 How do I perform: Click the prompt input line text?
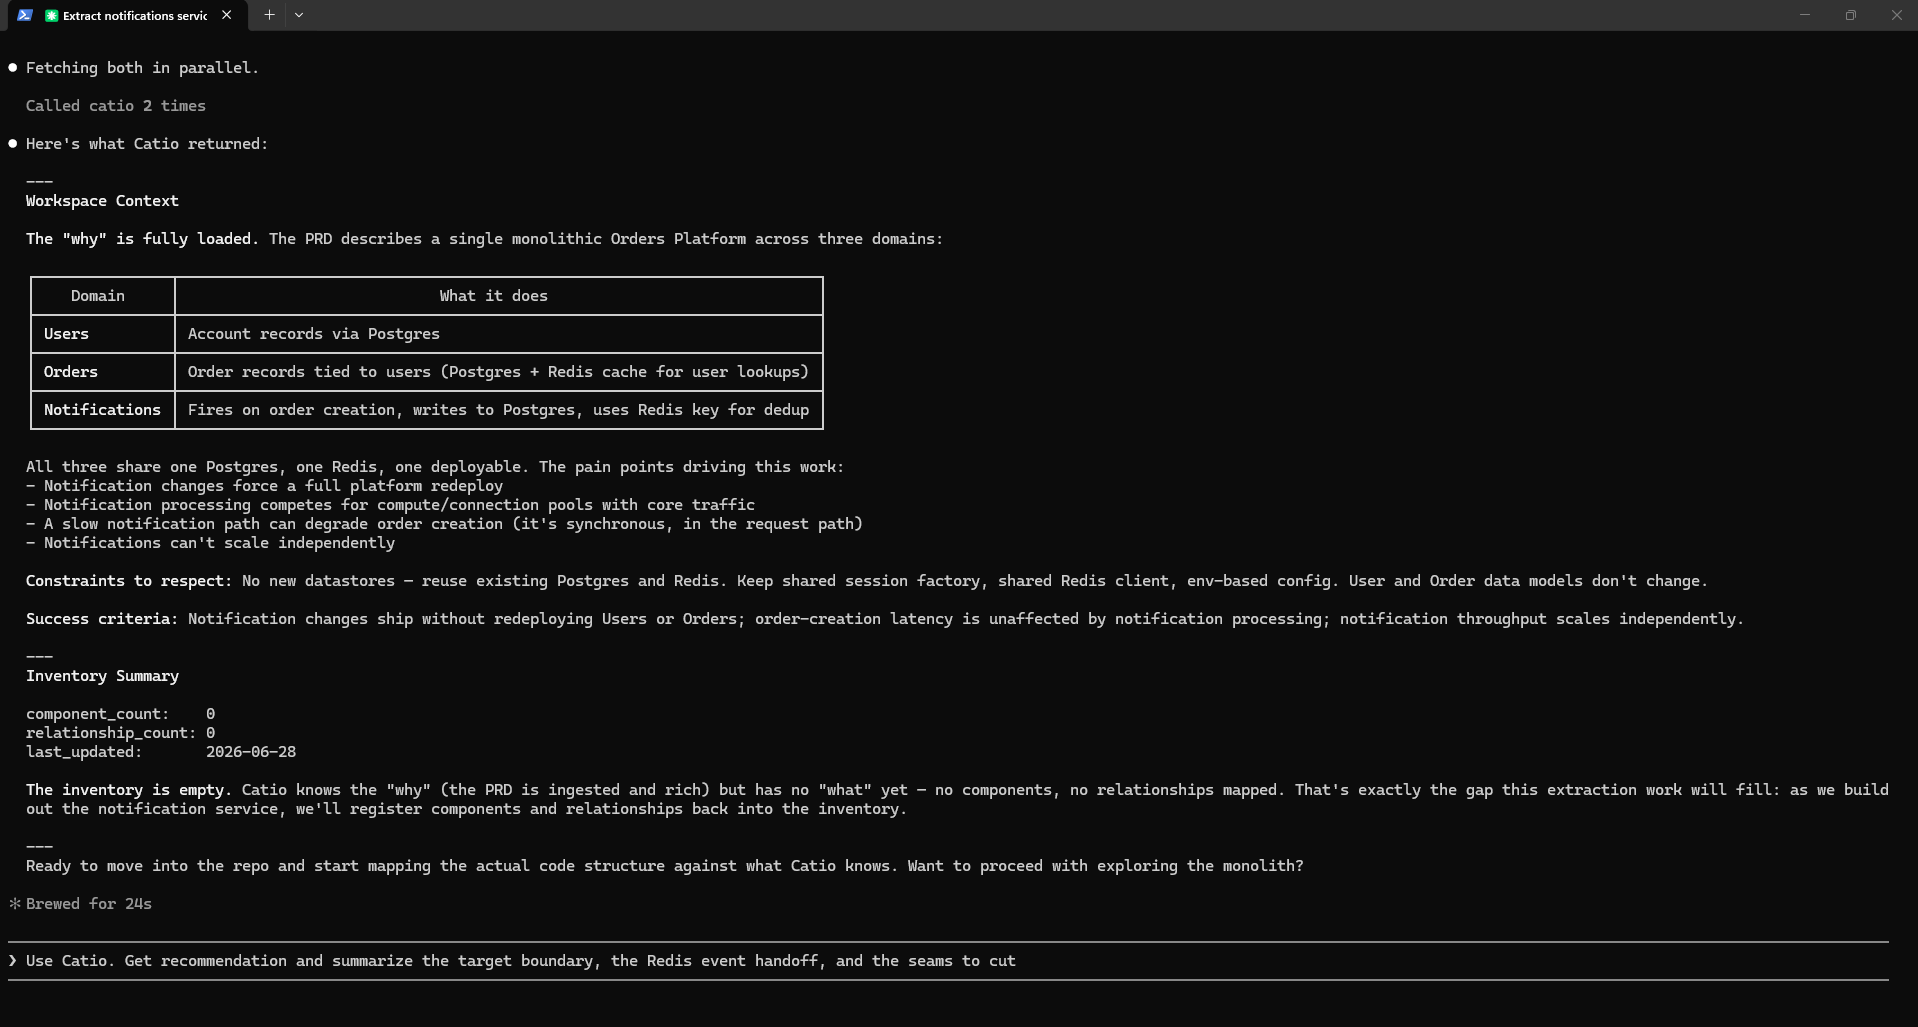point(520,961)
